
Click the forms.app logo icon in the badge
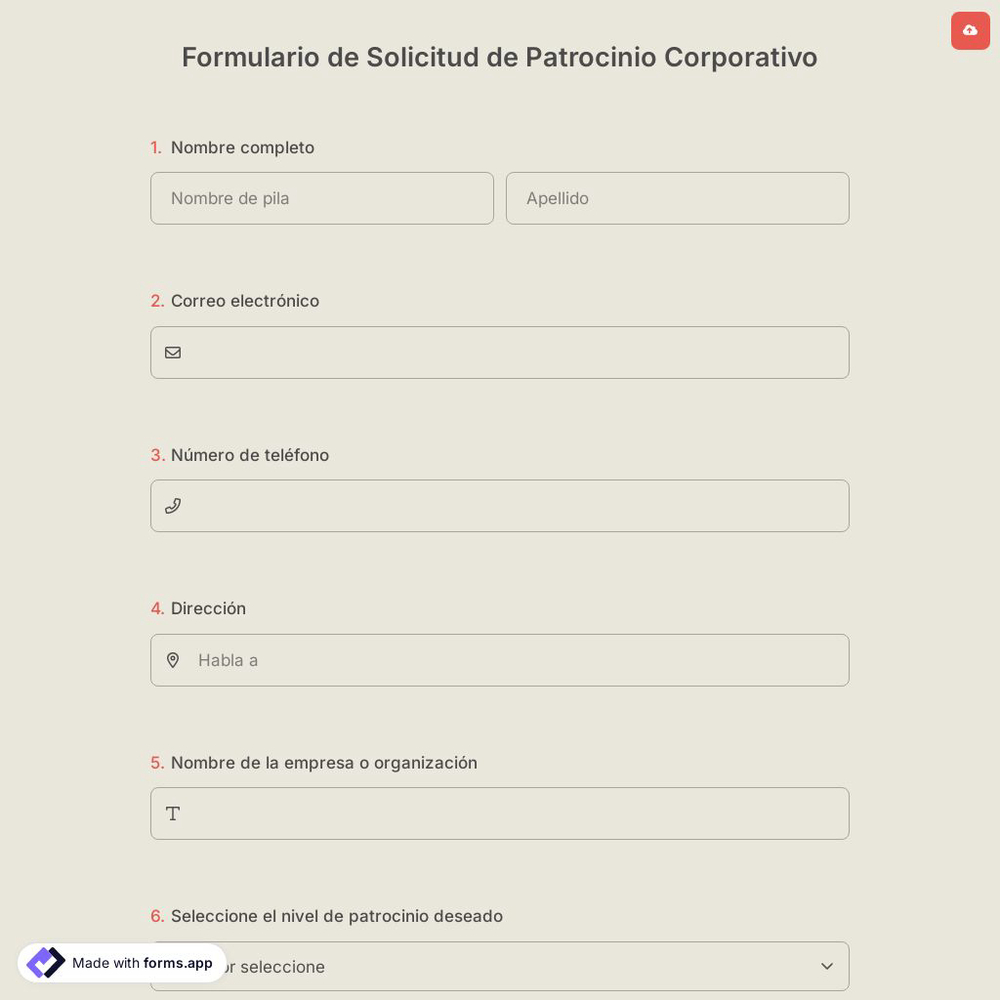coord(46,962)
